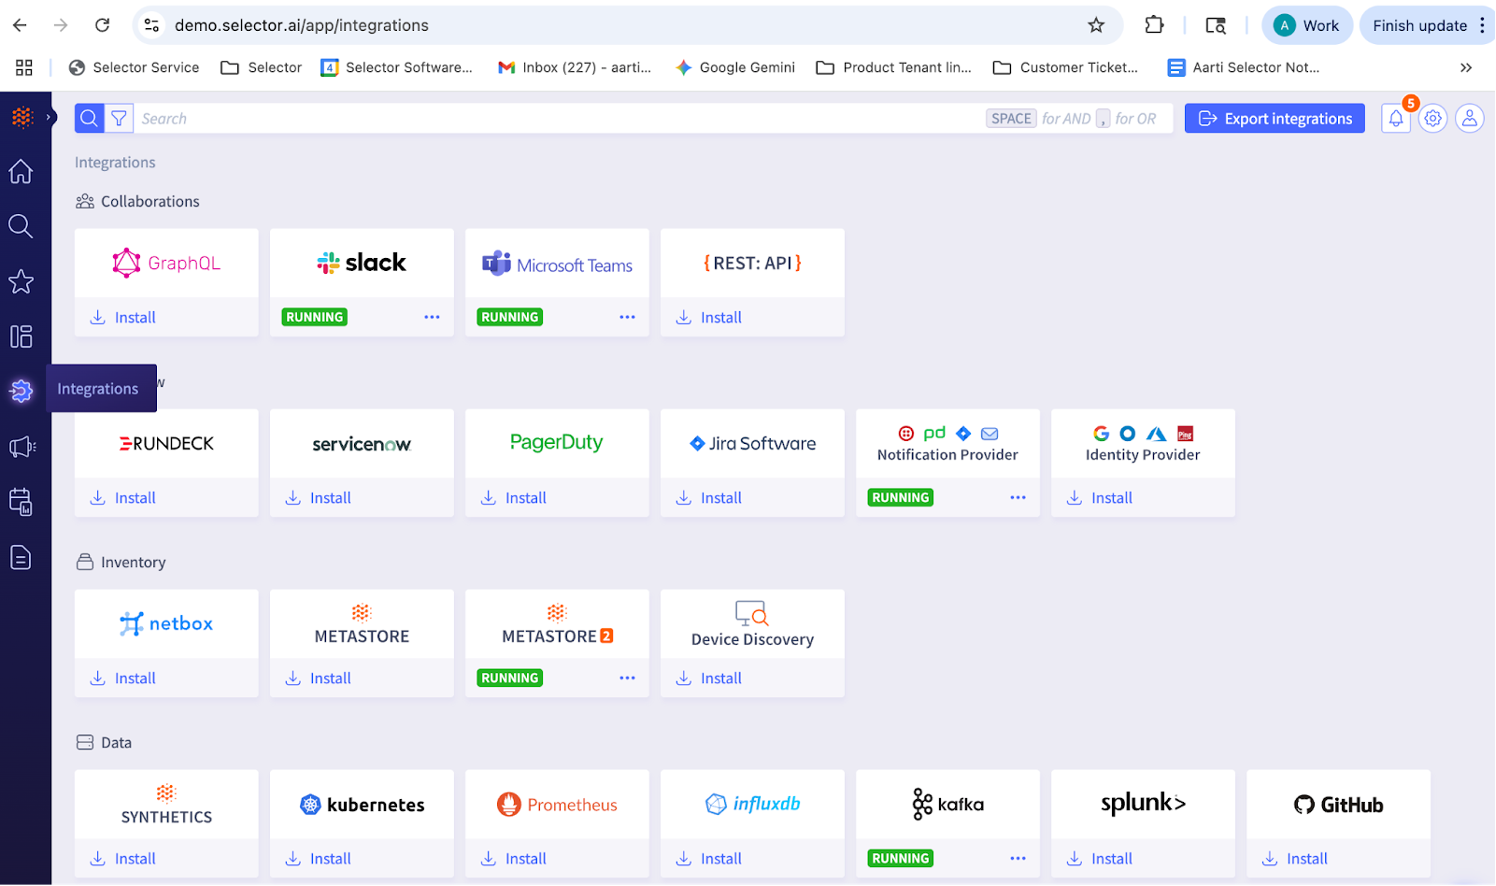Open the megaphone alerts icon in sidebar
This screenshot has width=1496, height=886.
tap(21, 447)
